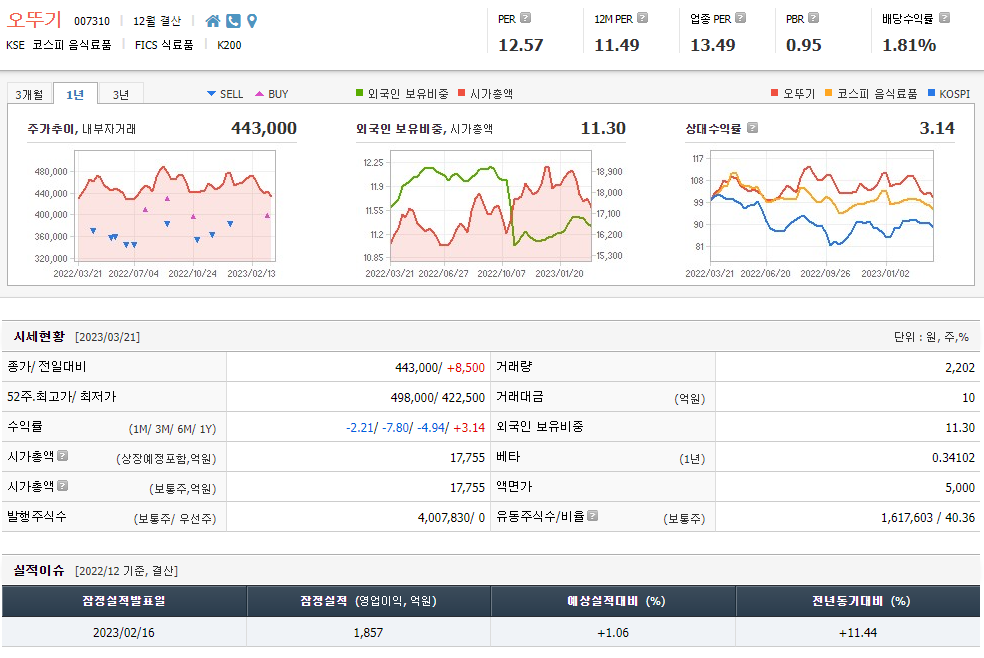Viewport: 984px width, 658px height.
Task: Open help icon beside 시가총액 상장예정포함 row
Action: click(x=63, y=456)
